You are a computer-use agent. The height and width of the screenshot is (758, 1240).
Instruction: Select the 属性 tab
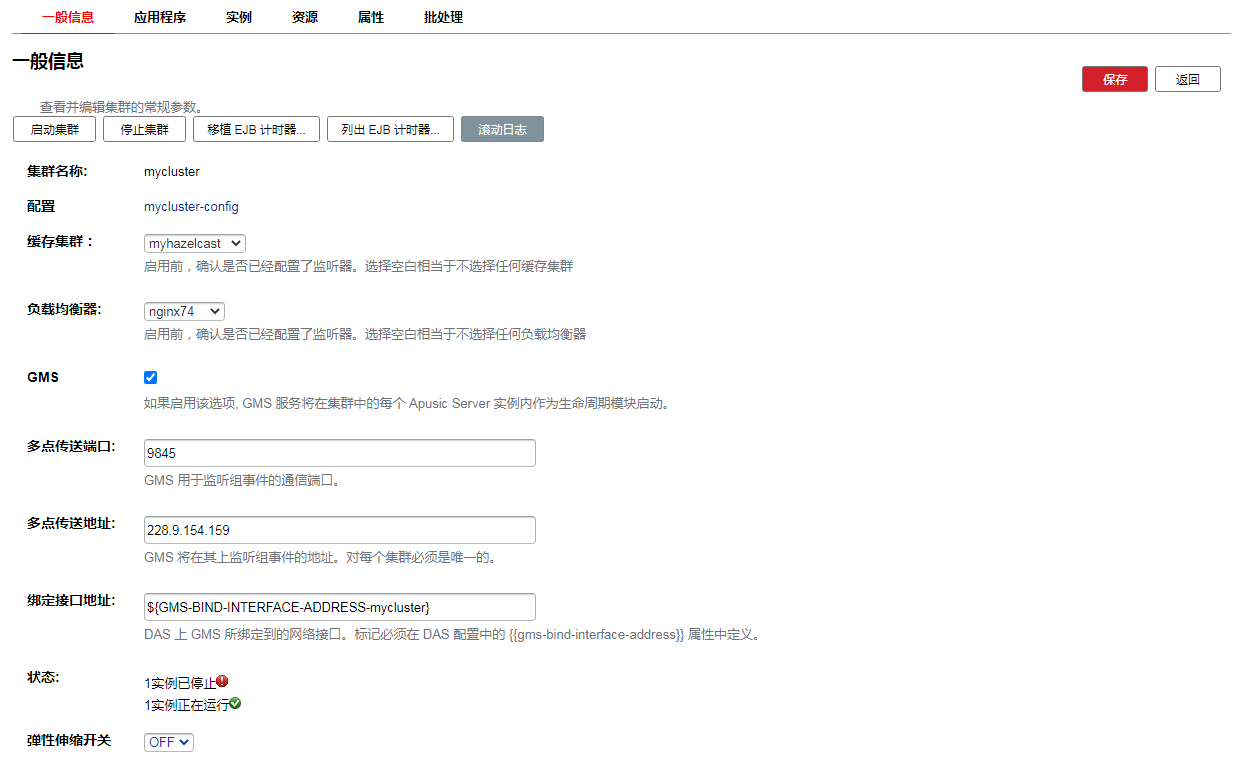[371, 17]
